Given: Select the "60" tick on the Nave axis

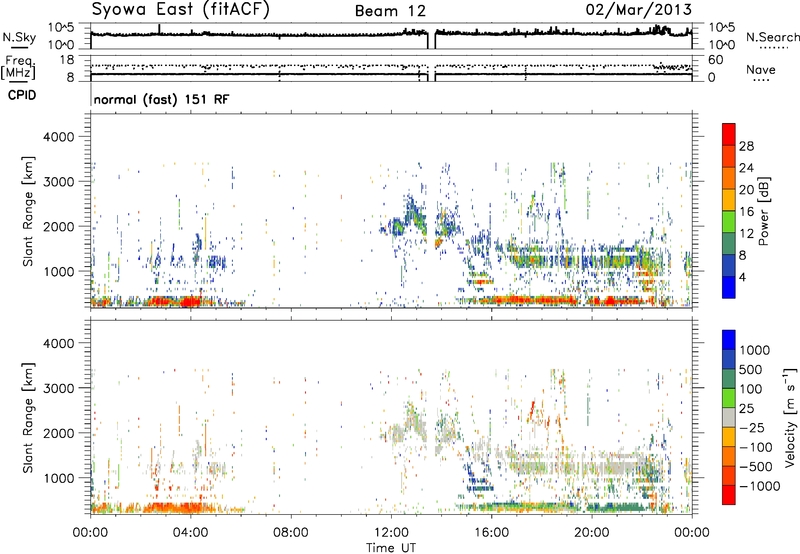Looking at the screenshot, I should tap(715, 59).
